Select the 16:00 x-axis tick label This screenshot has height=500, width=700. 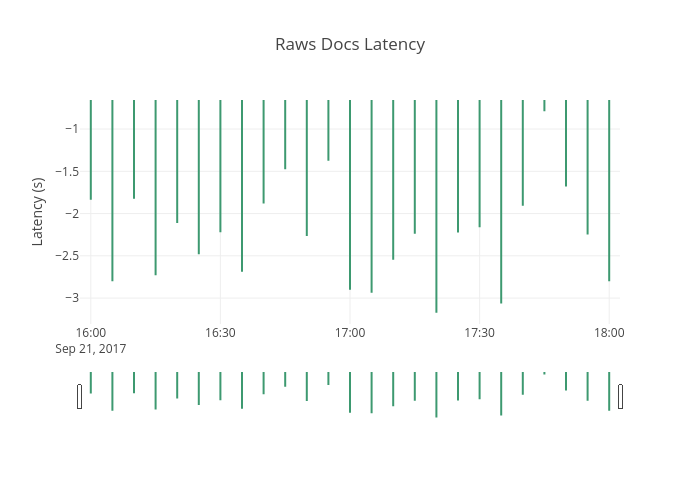(x=90, y=333)
